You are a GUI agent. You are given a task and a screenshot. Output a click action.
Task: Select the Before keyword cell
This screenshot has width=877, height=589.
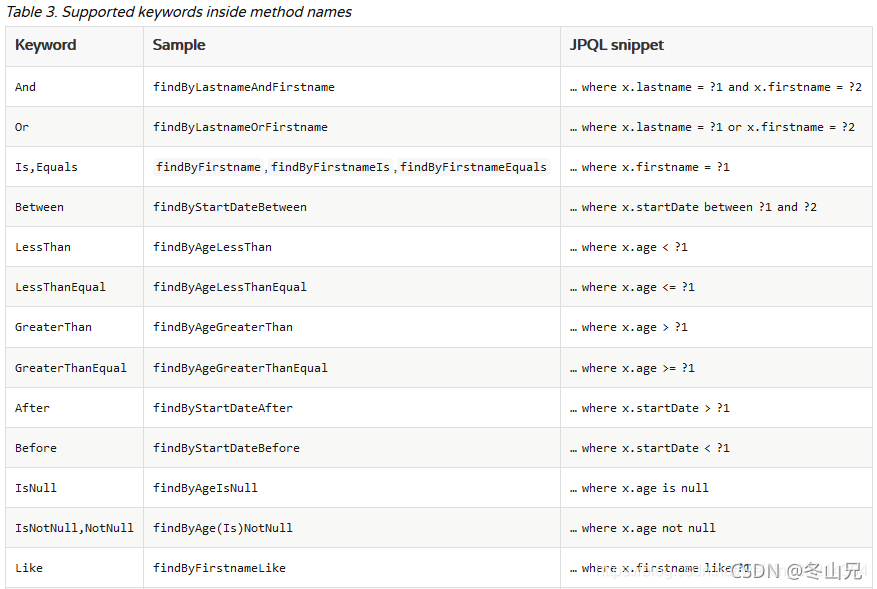pyautogui.click(x=36, y=448)
